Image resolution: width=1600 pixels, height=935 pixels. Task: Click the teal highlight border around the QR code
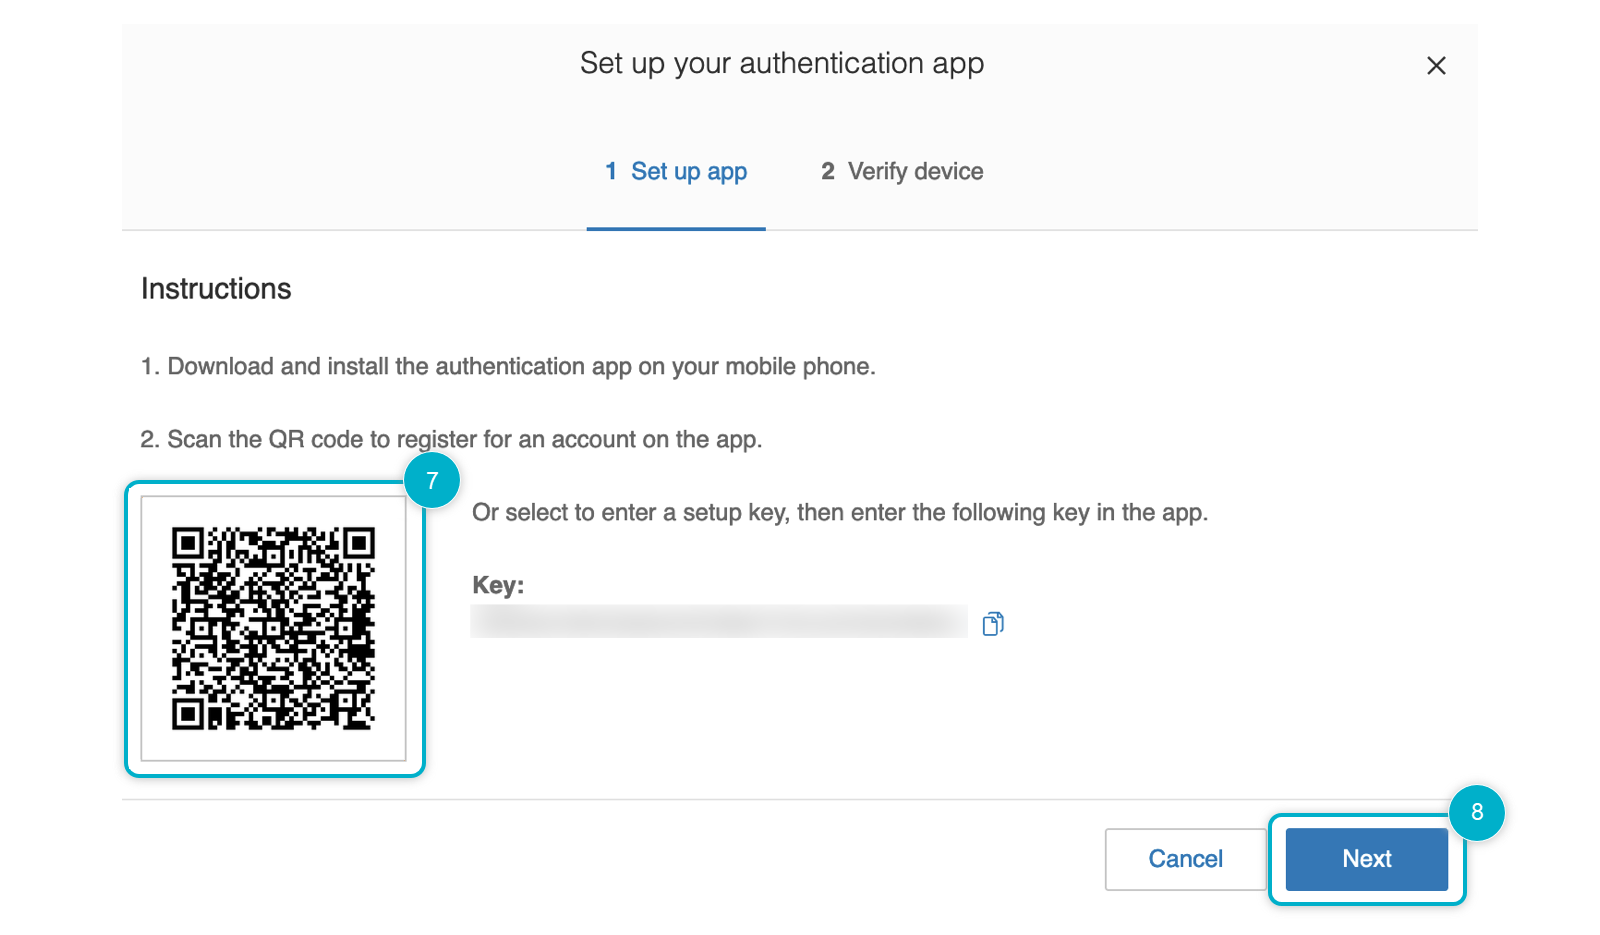click(127, 628)
